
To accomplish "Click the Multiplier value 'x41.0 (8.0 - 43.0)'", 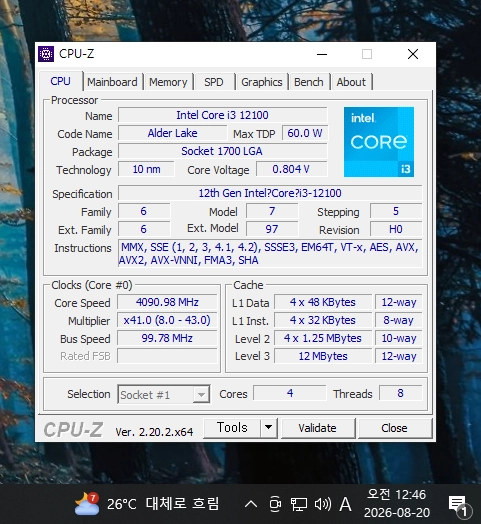I will (167, 320).
